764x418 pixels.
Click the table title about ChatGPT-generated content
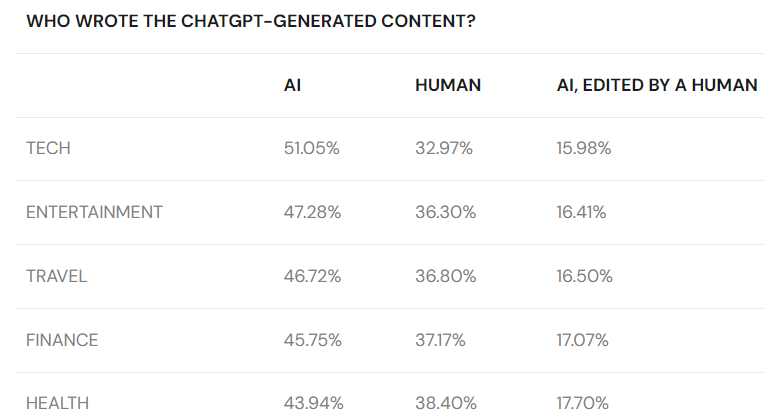pos(250,21)
